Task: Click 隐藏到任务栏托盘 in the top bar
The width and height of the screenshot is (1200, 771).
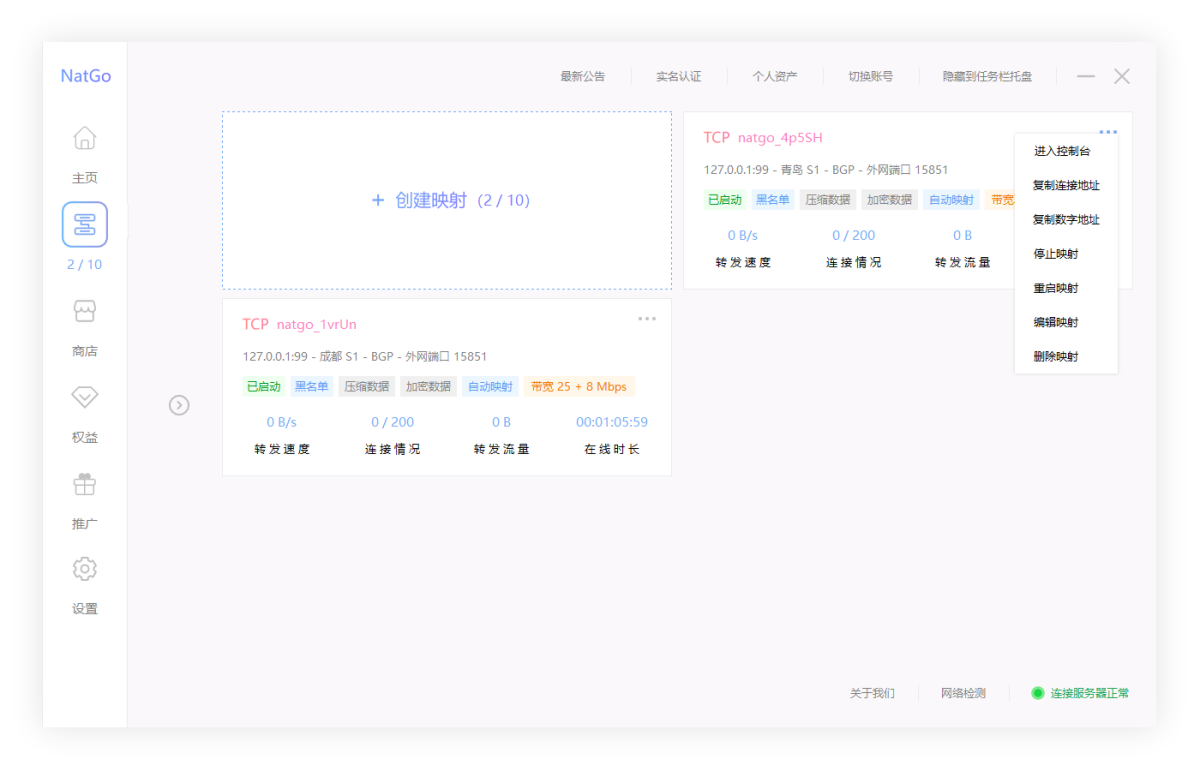Action: tap(987, 76)
